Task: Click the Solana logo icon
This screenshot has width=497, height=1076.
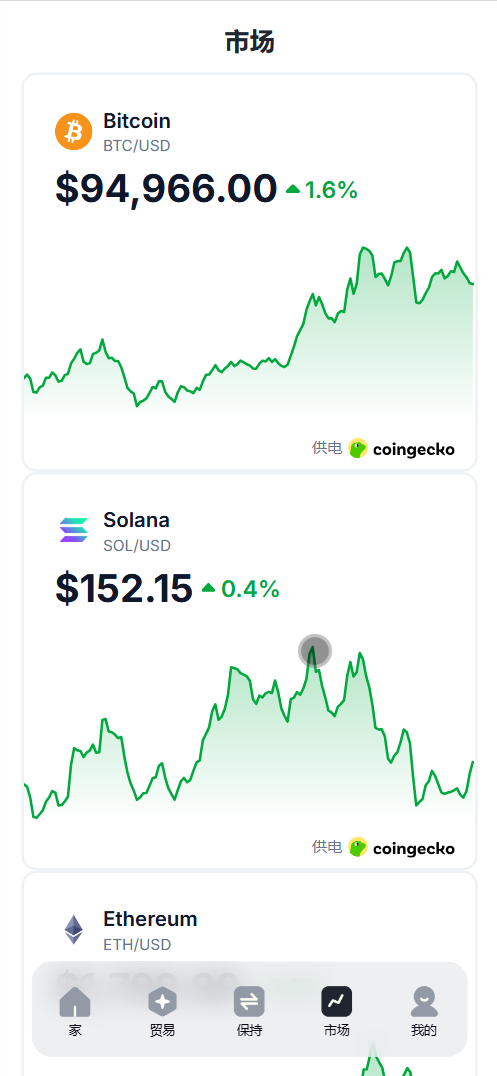Action: 73,530
